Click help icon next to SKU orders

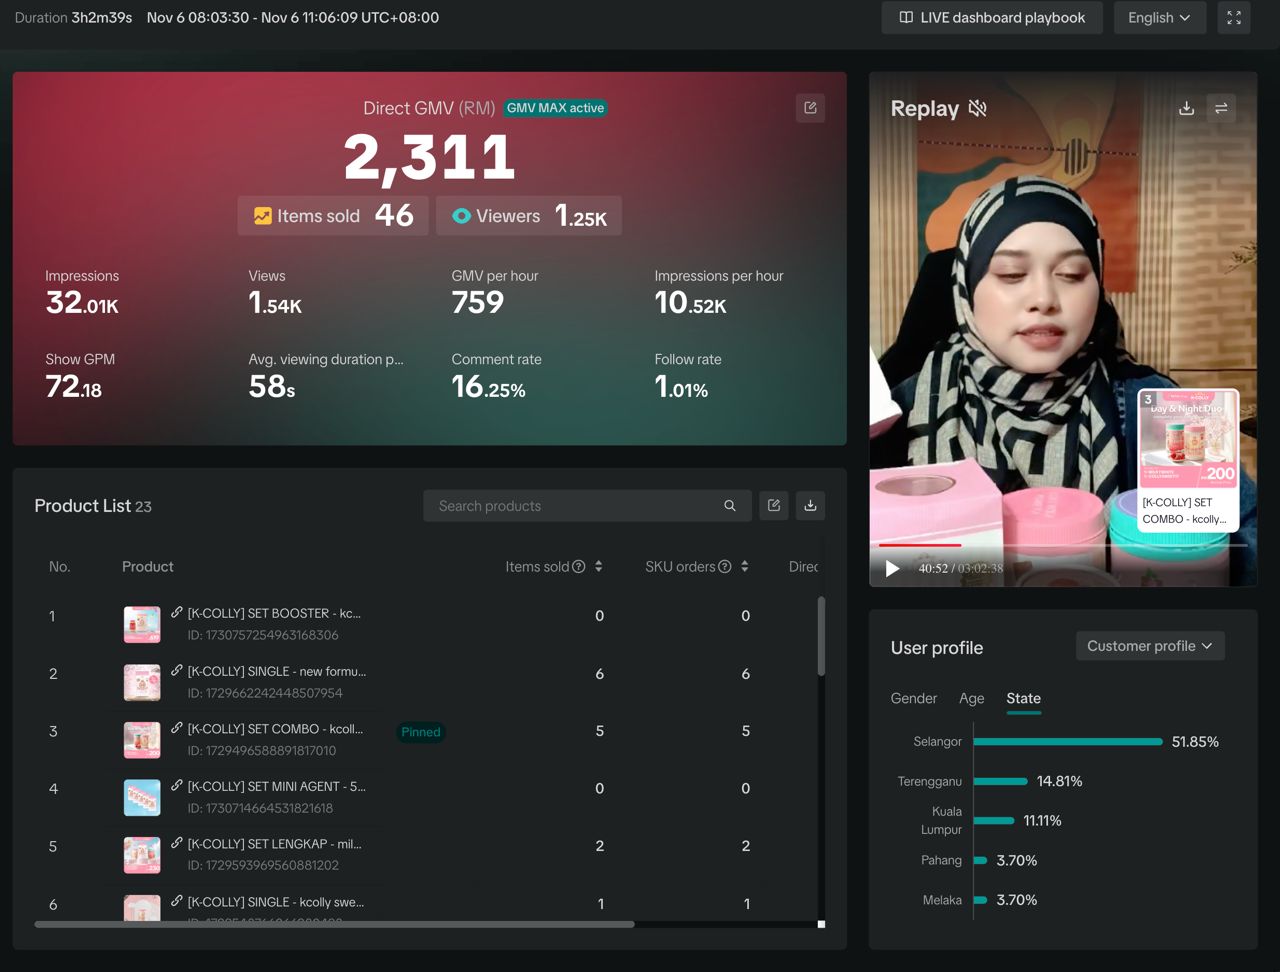pyautogui.click(x=725, y=567)
